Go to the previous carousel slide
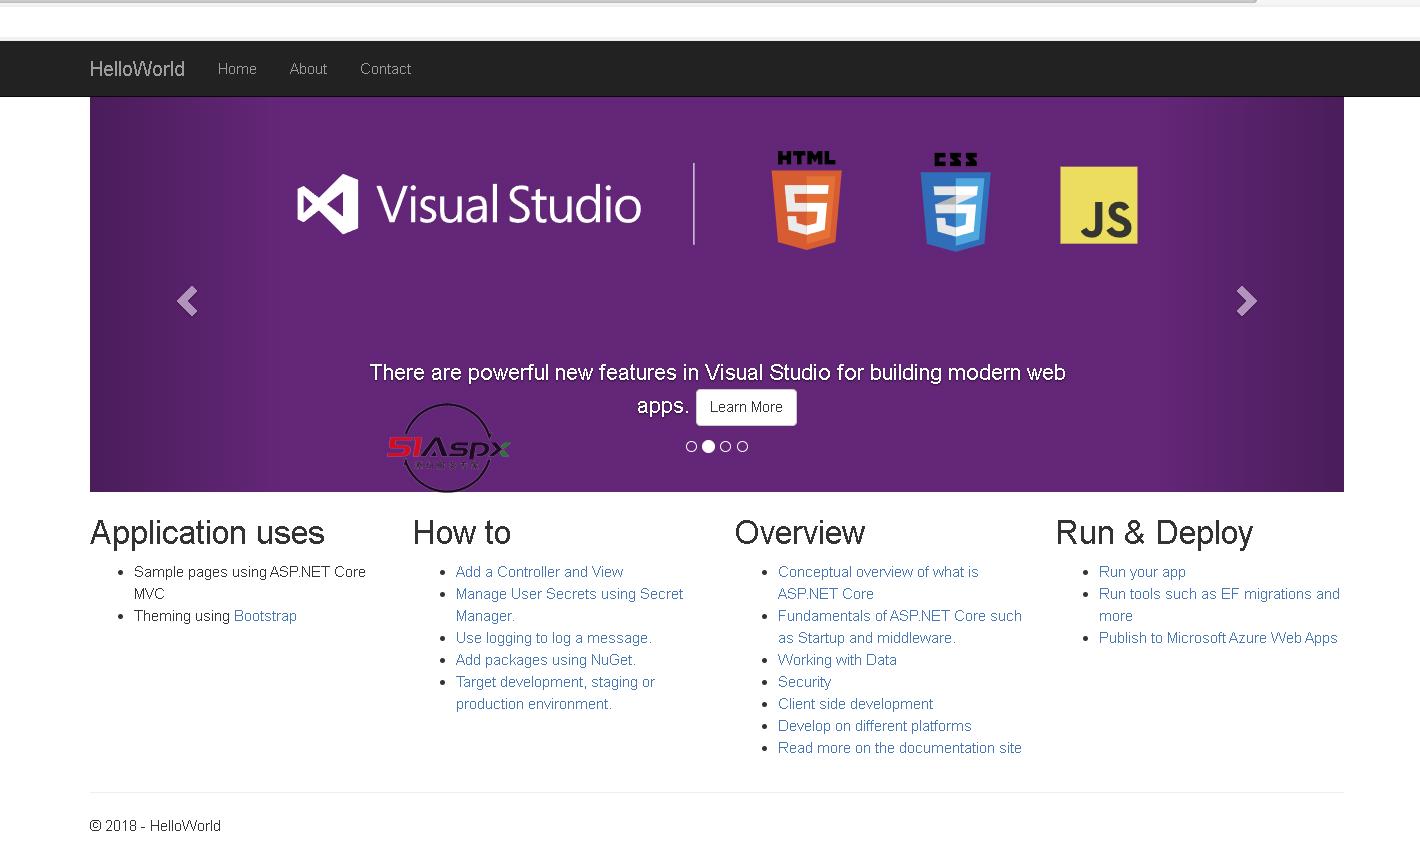Screen dimensions: 1420x852 (187, 301)
